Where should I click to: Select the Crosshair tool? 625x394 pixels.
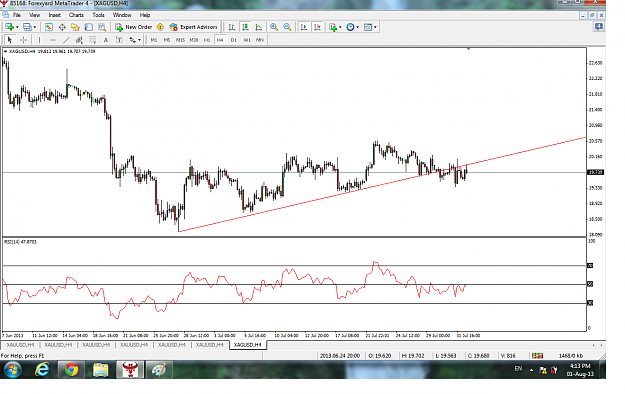pyautogui.click(x=23, y=39)
